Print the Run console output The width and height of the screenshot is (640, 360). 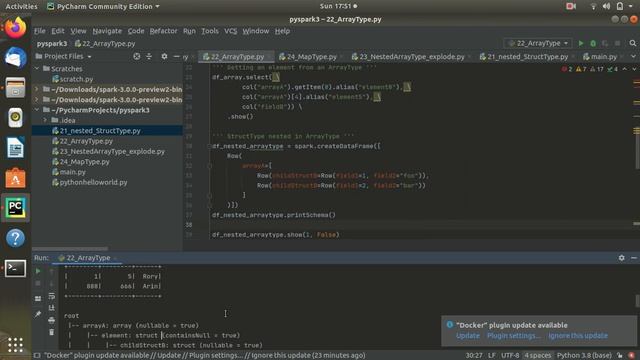[51, 320]
